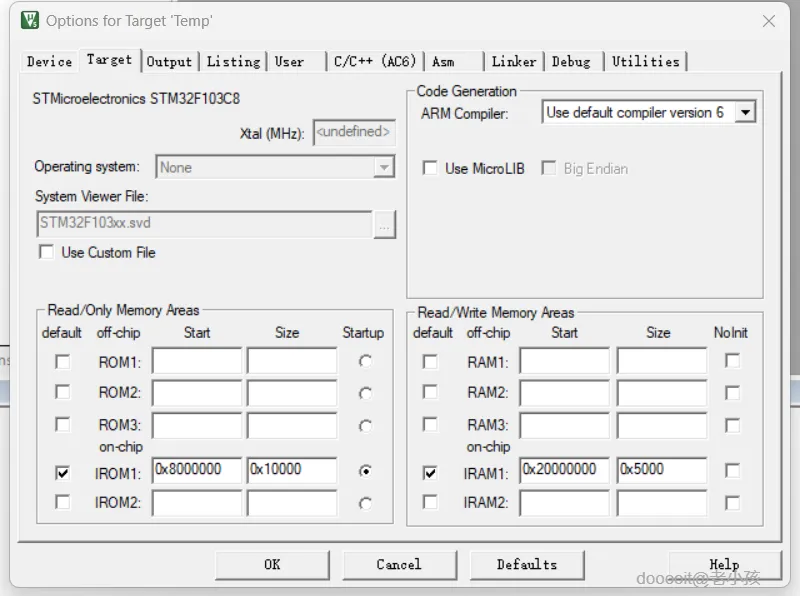
Task: Select the ROM3 Startup radio button
Action: [x=365, y=426]
